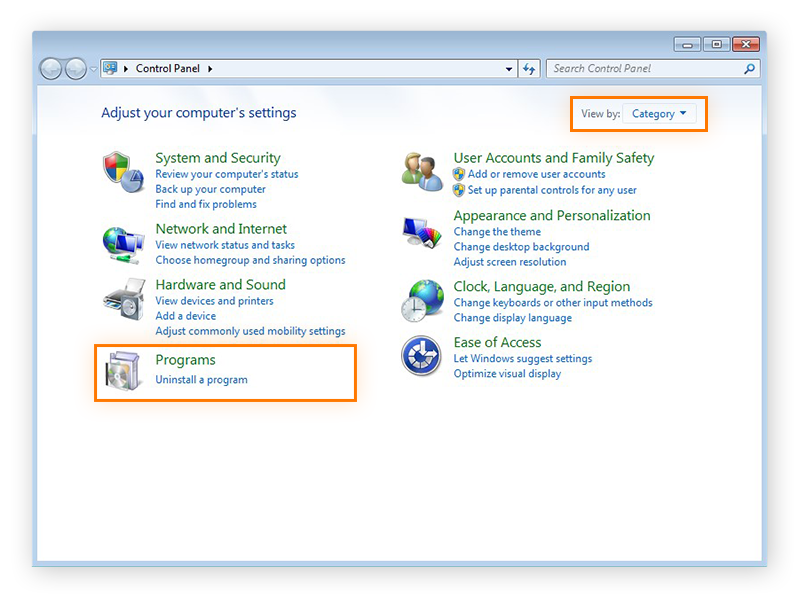The width and height of the screenshot is (800, 600).
Task: Select Control Panel in the breadcrumb bar
Action: click(168, 68)
